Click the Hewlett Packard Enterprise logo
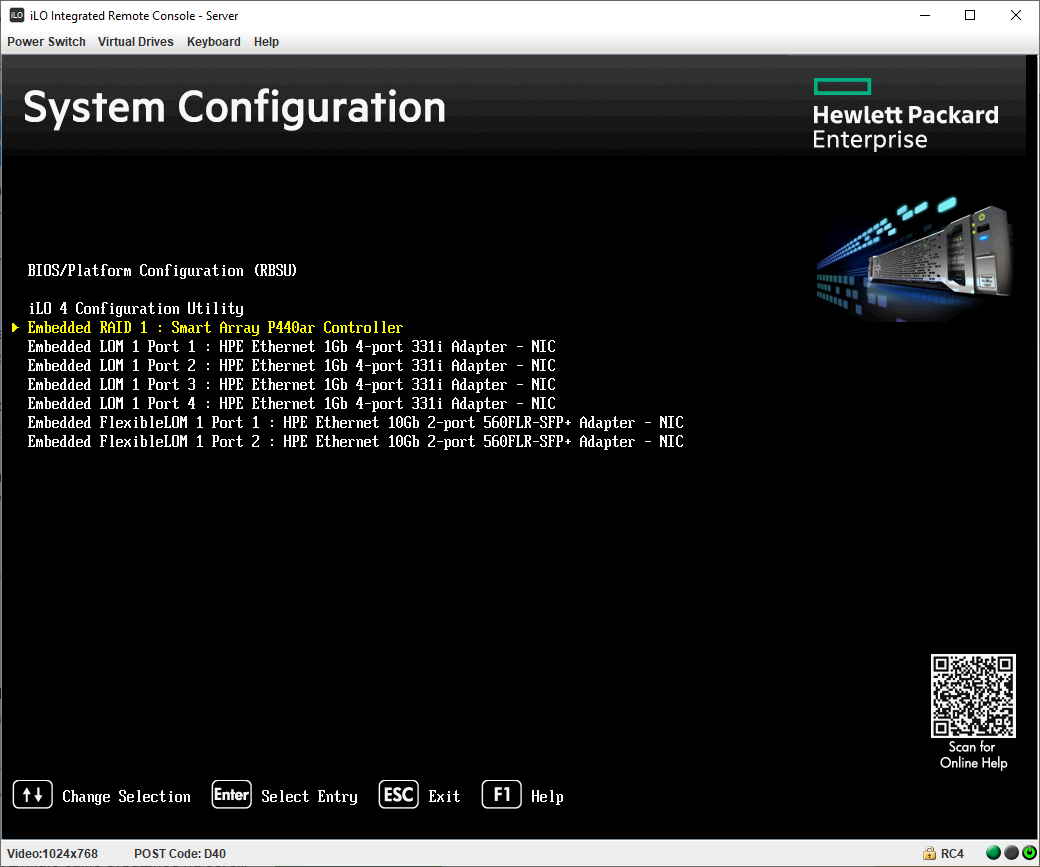 (x=905, y=114)
